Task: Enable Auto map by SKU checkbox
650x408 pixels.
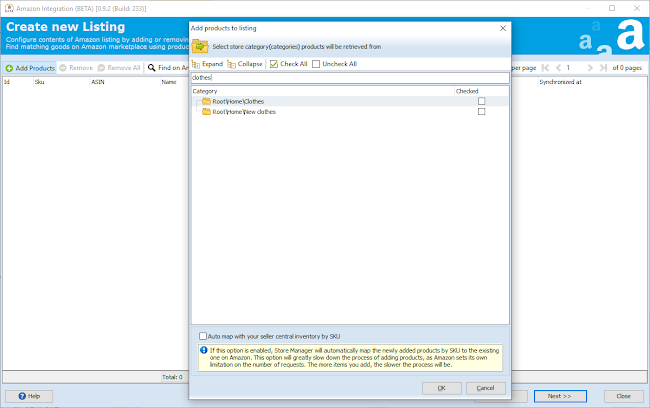Action: coord(203,336)
